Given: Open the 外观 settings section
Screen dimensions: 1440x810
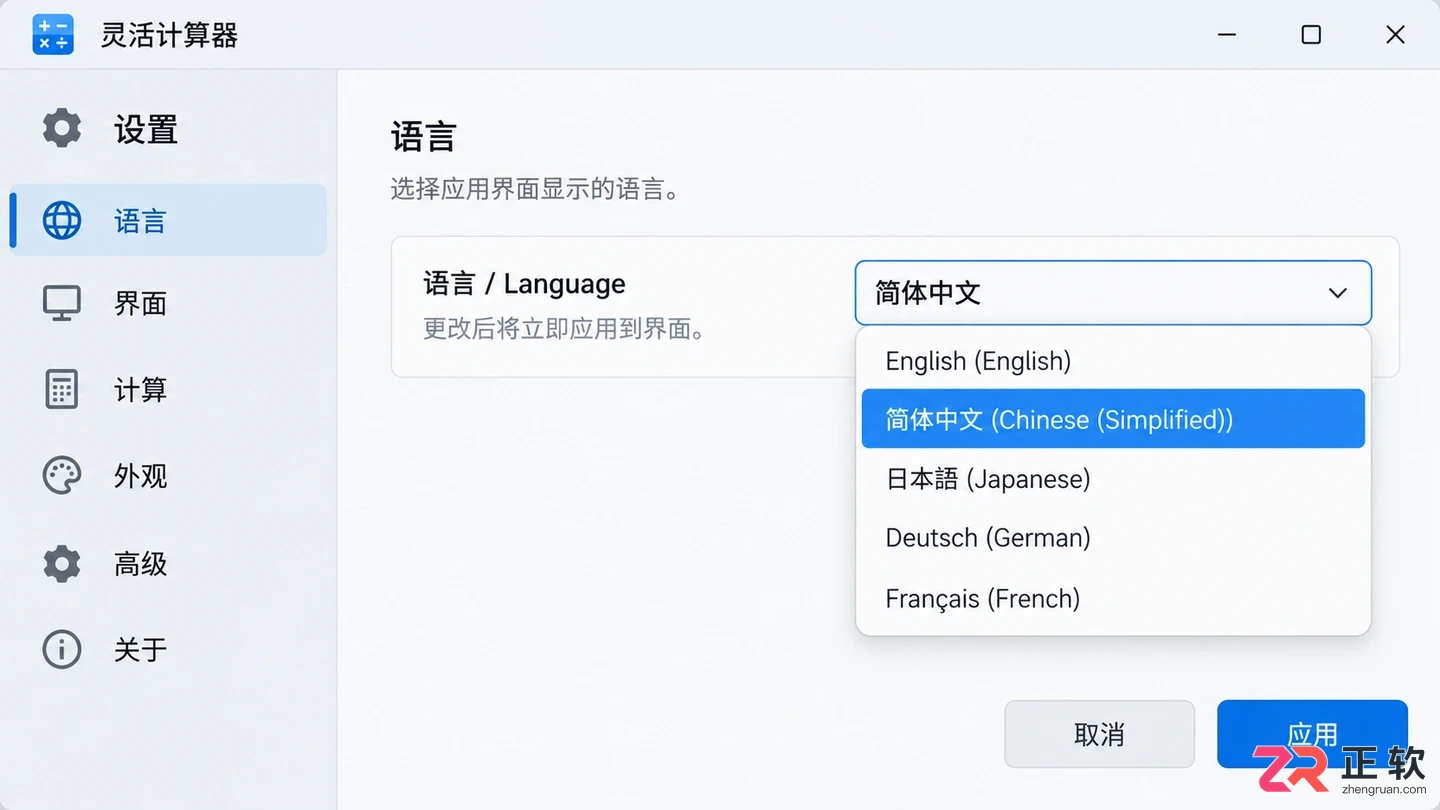Looking at the screenshot, I should pyautogui.click(x=168, y=476).
